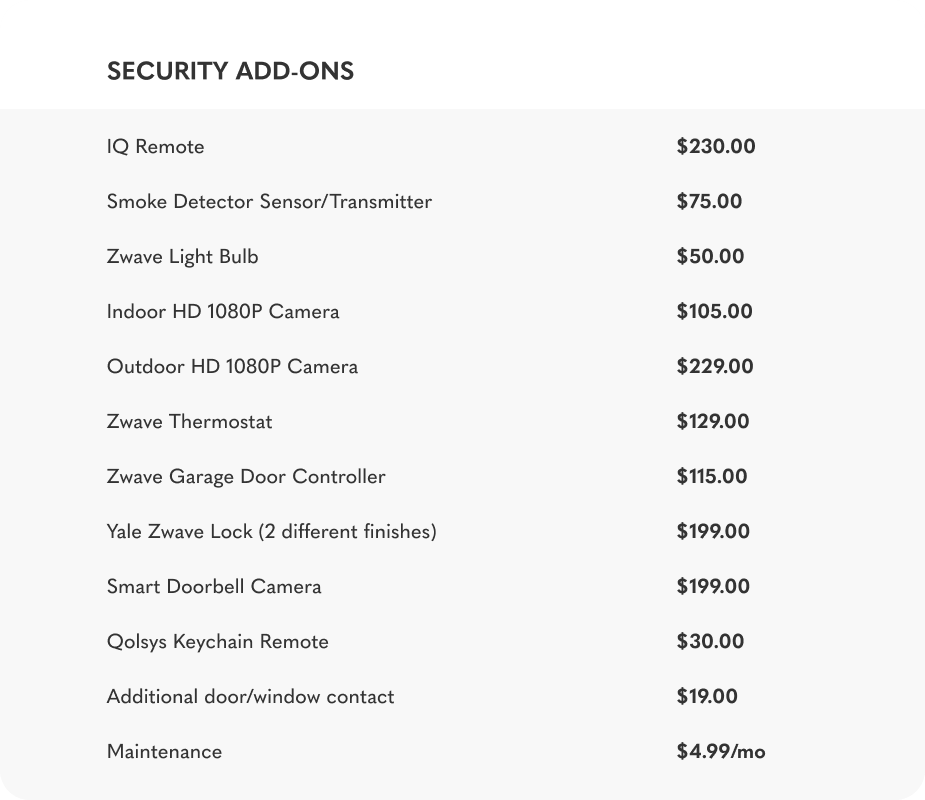Screen dimensions: 925x800
Task: Select the Smart Doorbell Camera item
Action: coord(214,586)
